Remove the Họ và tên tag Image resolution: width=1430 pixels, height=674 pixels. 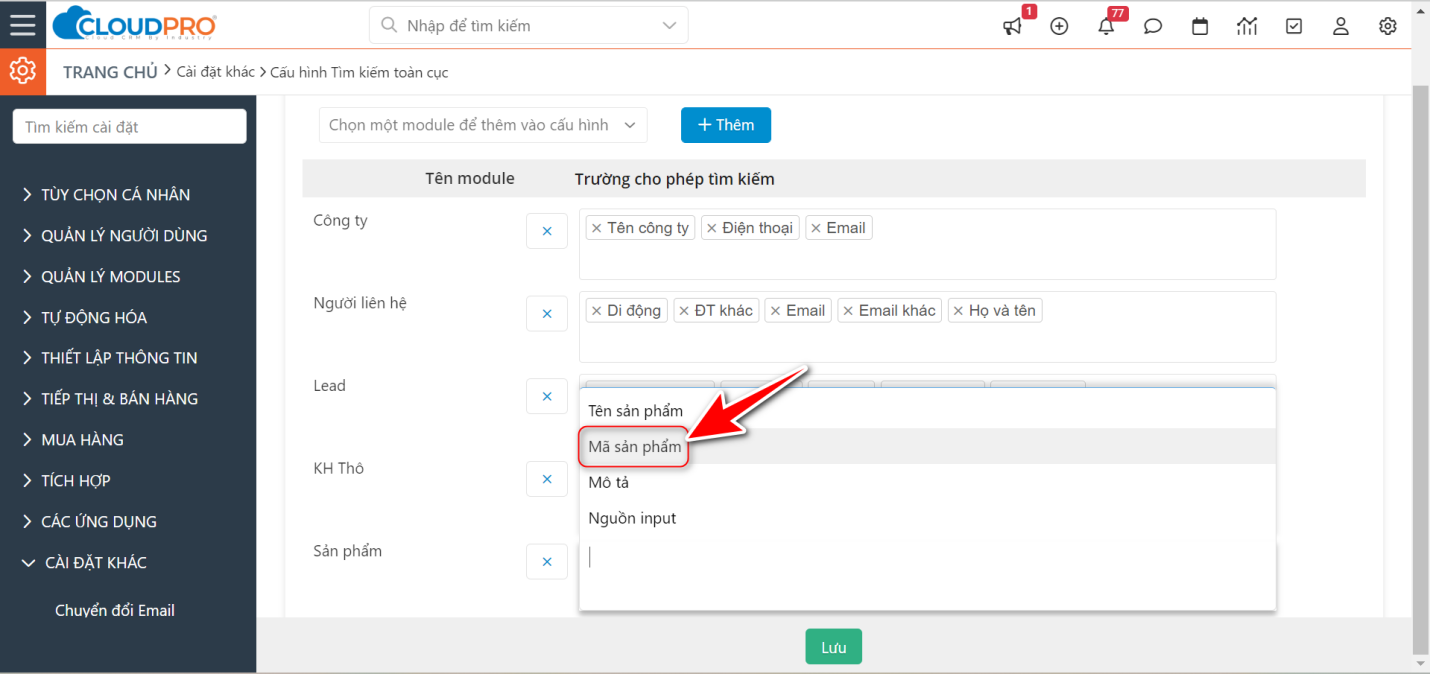pos(958,311)
